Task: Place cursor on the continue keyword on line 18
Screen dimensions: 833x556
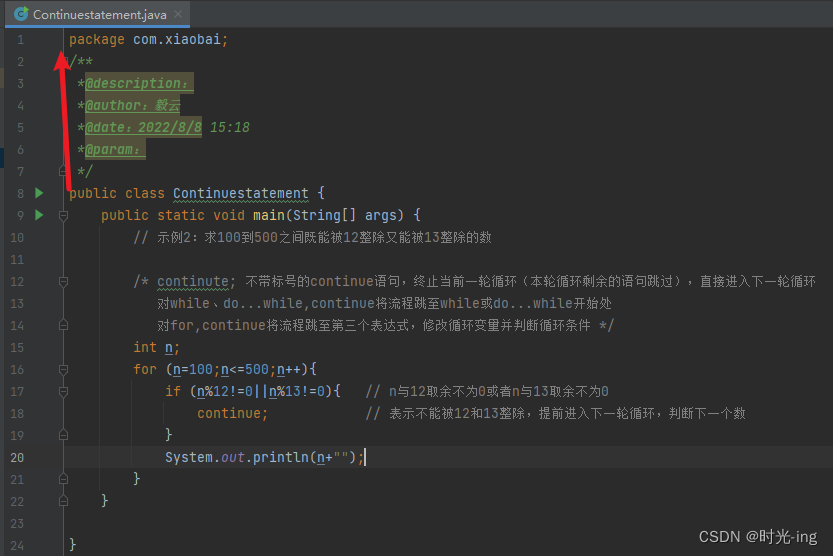Action: pos(232,413)
